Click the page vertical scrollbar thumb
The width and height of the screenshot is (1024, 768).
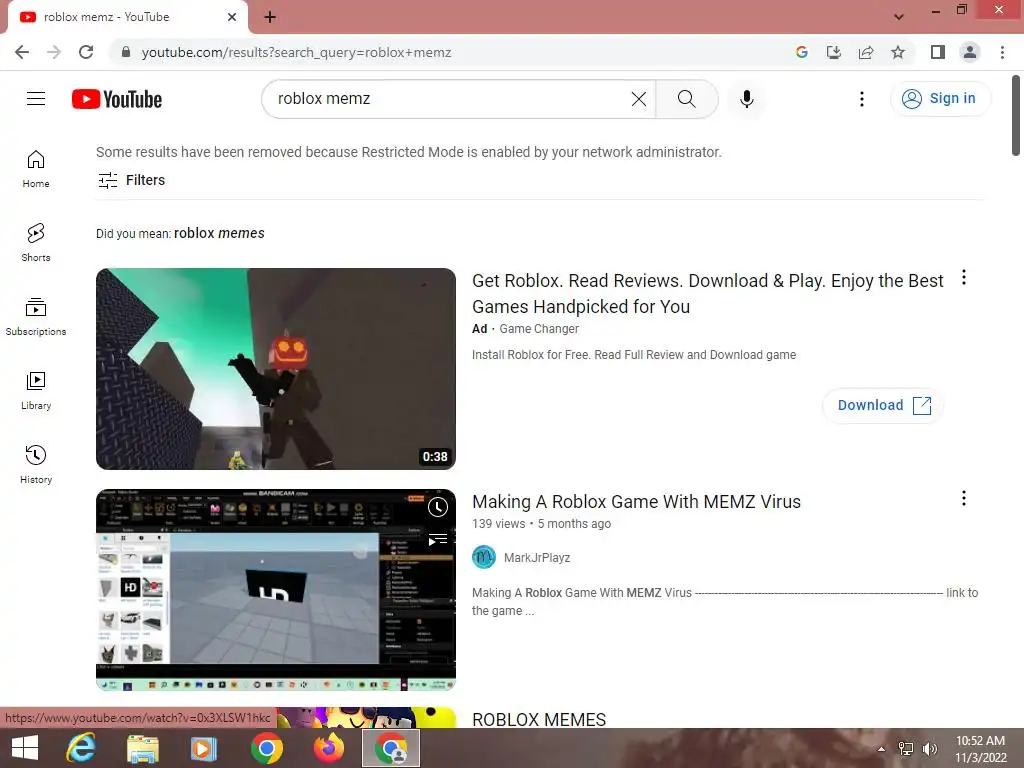pos(1016,116)
